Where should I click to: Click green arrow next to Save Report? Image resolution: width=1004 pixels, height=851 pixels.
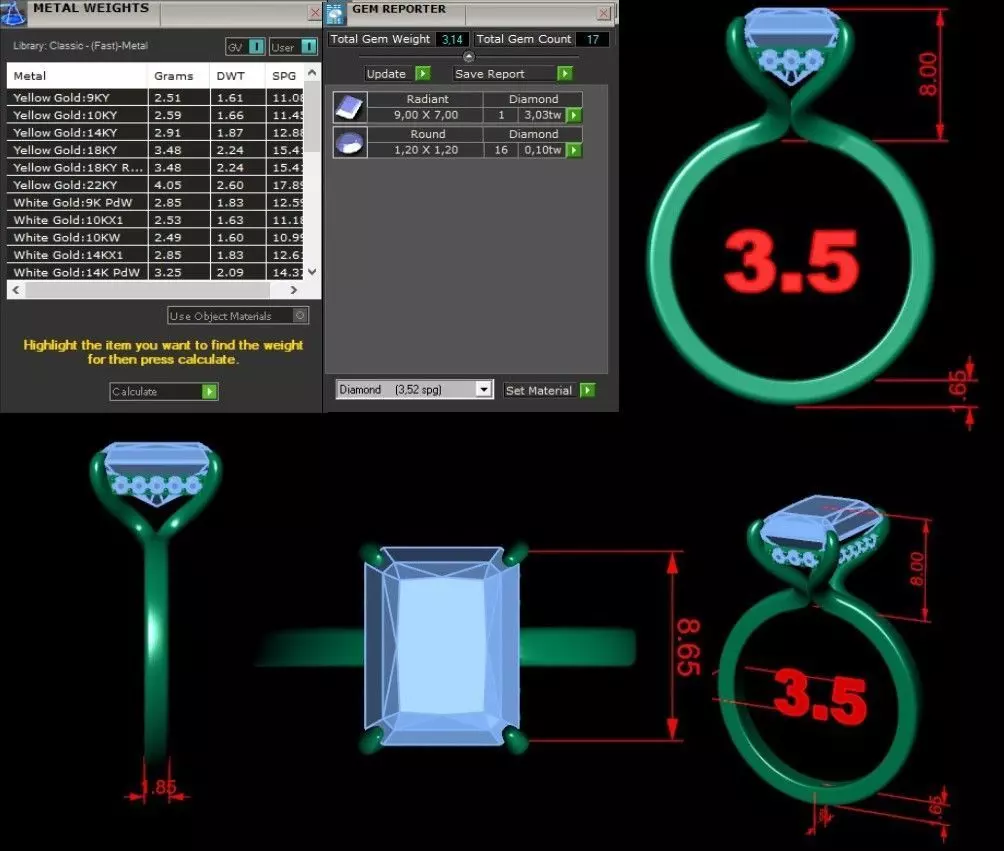pyautogui.click(x=564, y=74)
